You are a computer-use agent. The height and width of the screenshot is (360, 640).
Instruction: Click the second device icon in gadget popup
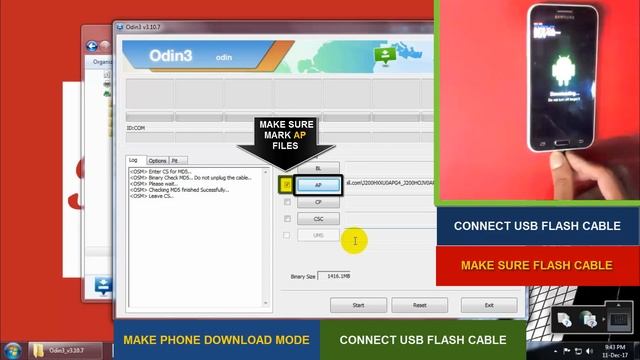click(588, 319)
